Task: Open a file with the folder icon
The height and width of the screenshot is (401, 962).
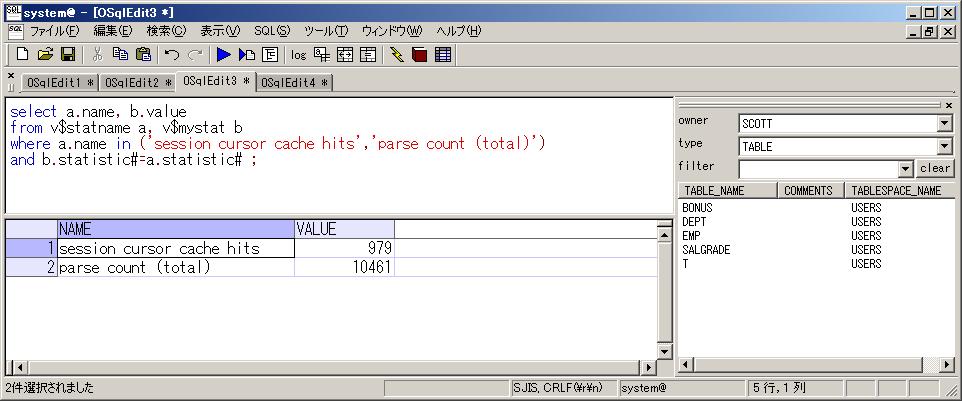Action: click(46, 55)
